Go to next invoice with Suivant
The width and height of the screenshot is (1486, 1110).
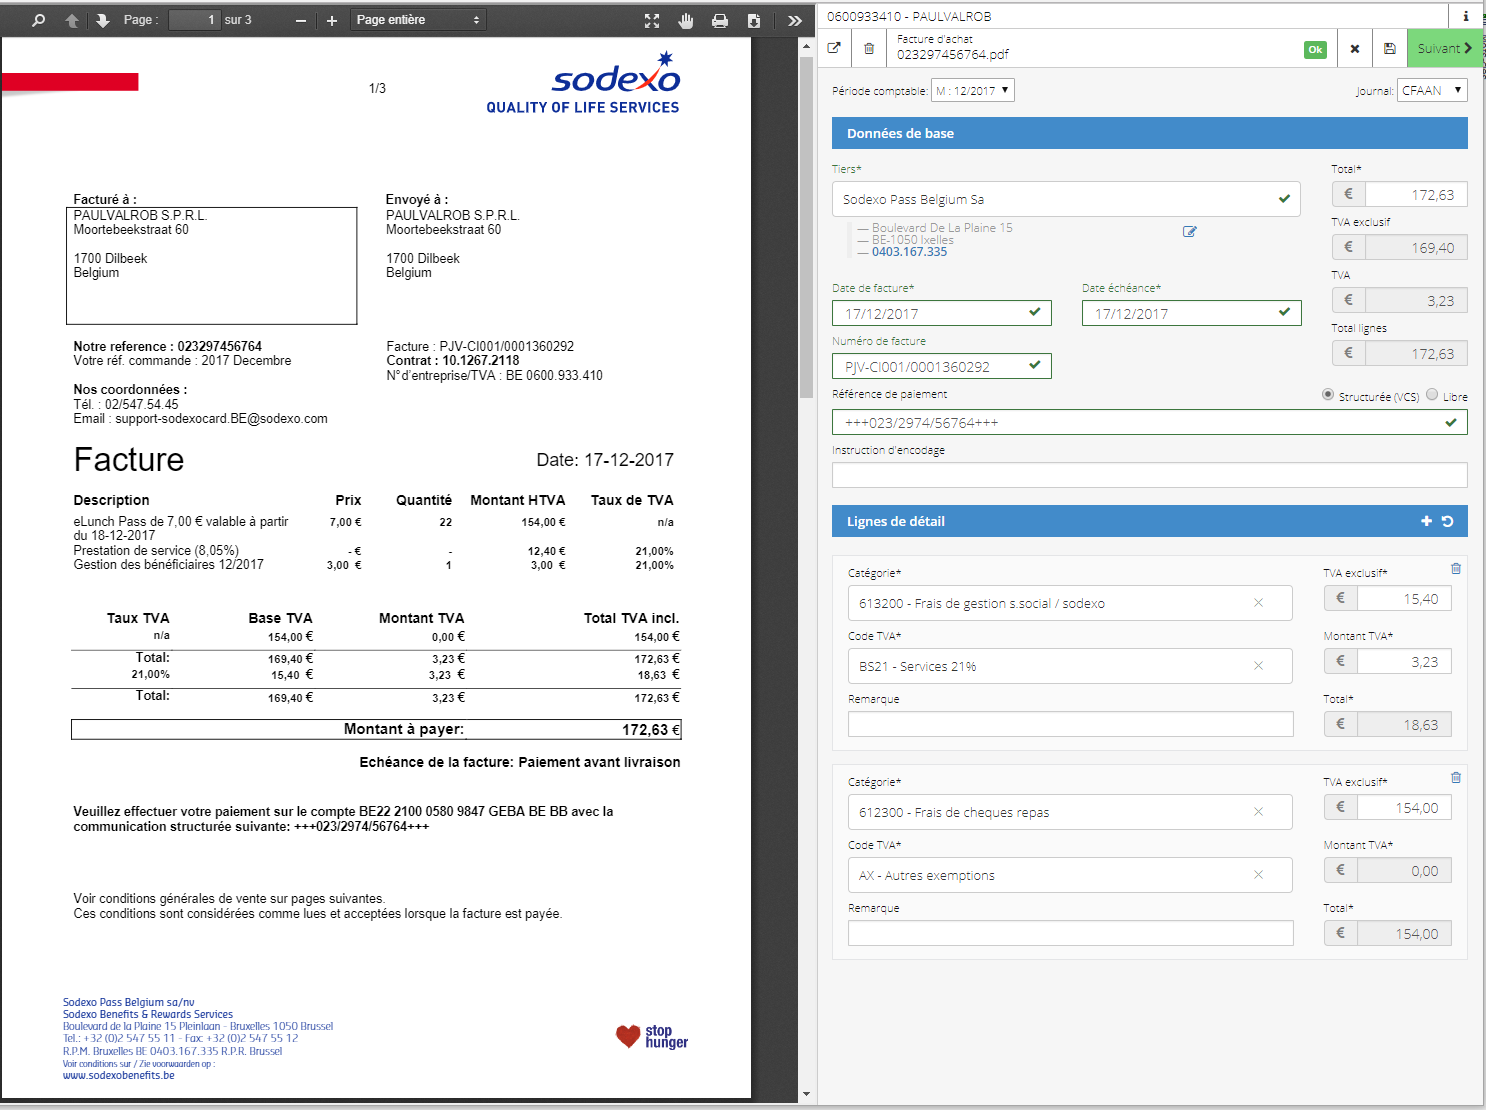1444,48
